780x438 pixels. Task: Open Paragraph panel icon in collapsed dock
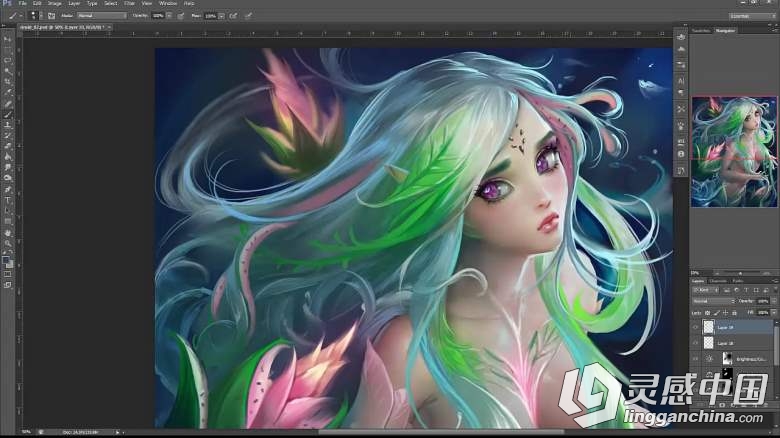(681, 93)
